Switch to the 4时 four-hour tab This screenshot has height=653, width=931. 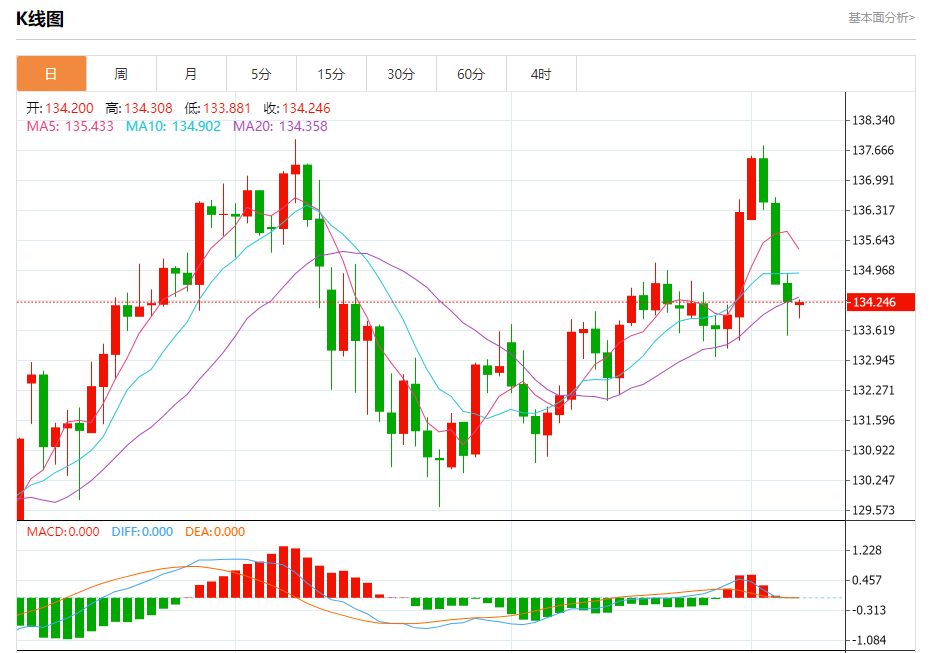[x=542, y=74]
